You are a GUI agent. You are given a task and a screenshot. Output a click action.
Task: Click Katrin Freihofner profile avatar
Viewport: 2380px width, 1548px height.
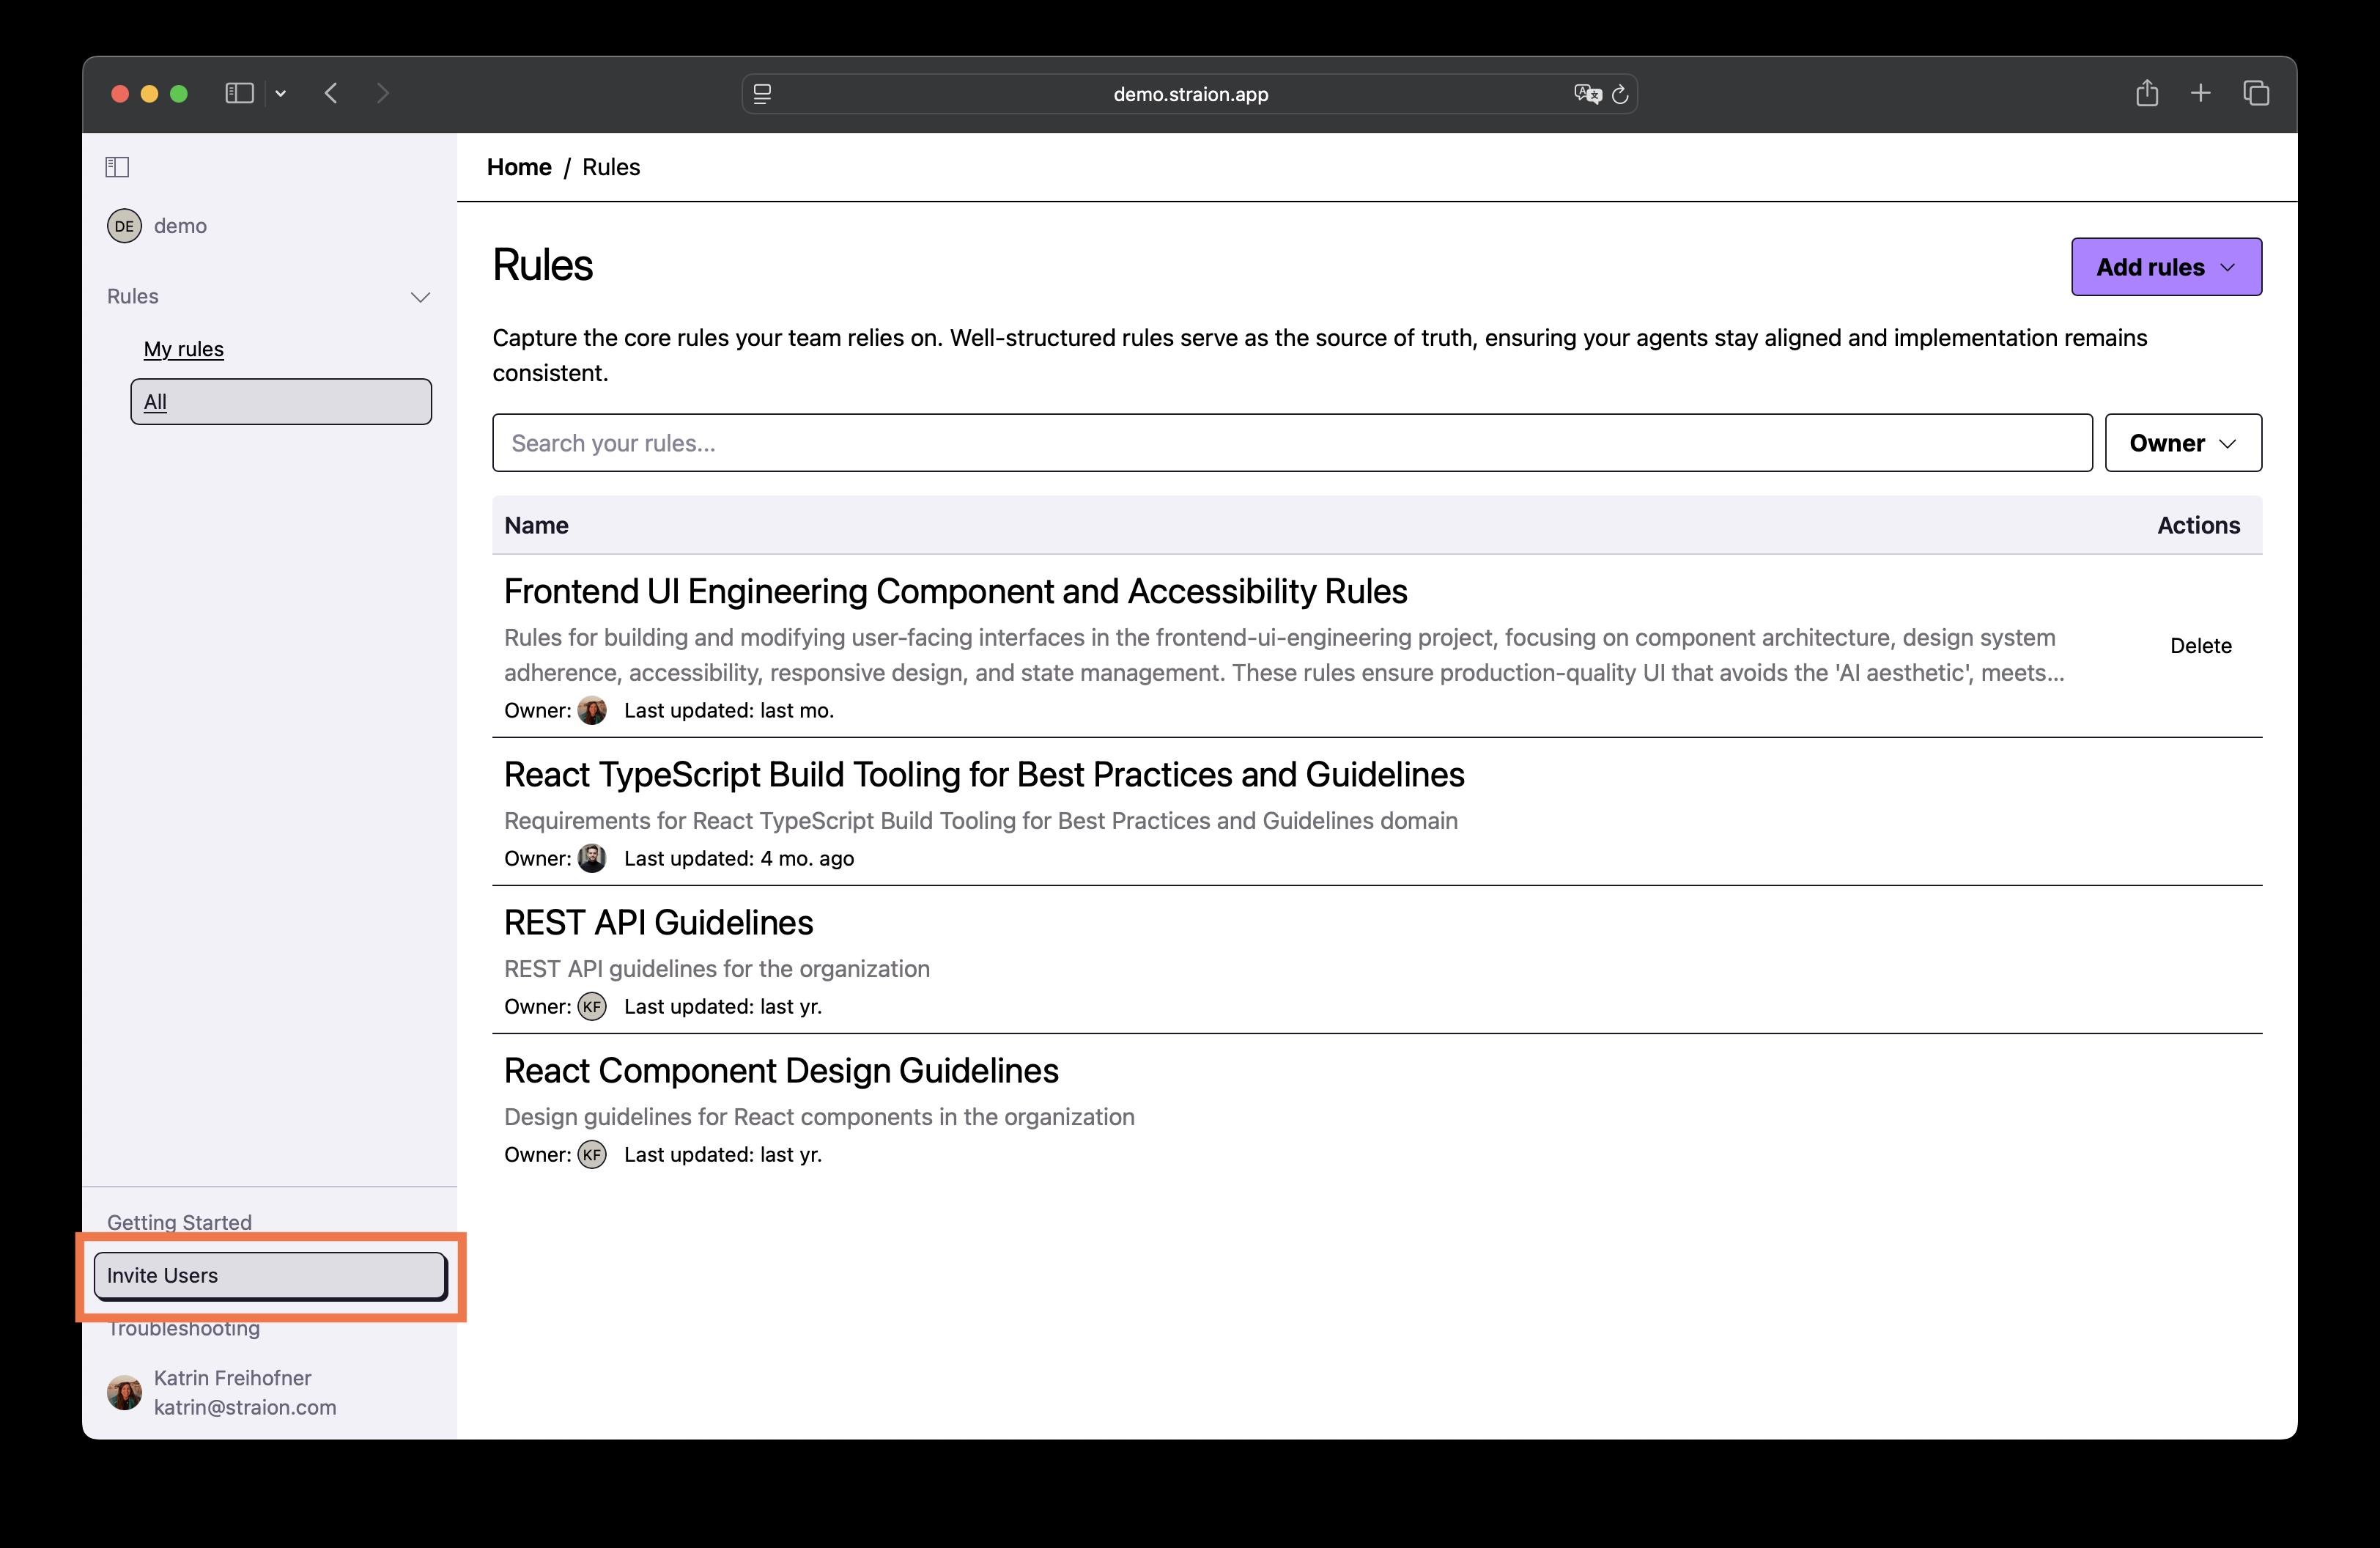click(x=124, y=1392)
